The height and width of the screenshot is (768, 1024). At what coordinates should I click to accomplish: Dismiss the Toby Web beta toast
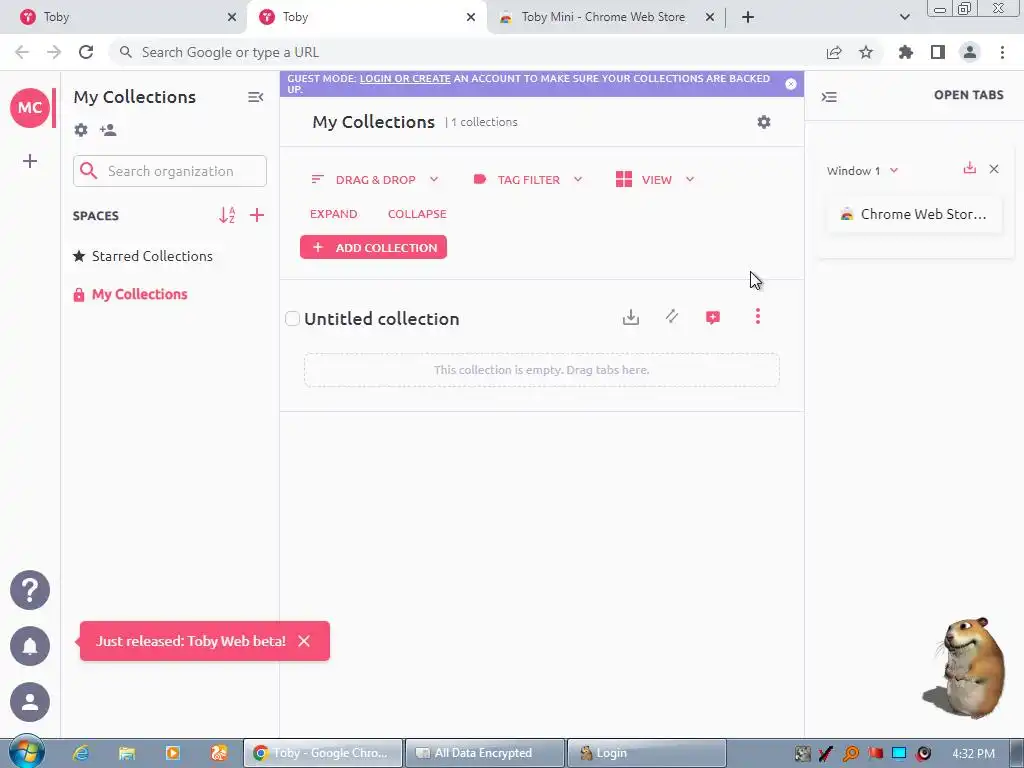coord(304,641)
